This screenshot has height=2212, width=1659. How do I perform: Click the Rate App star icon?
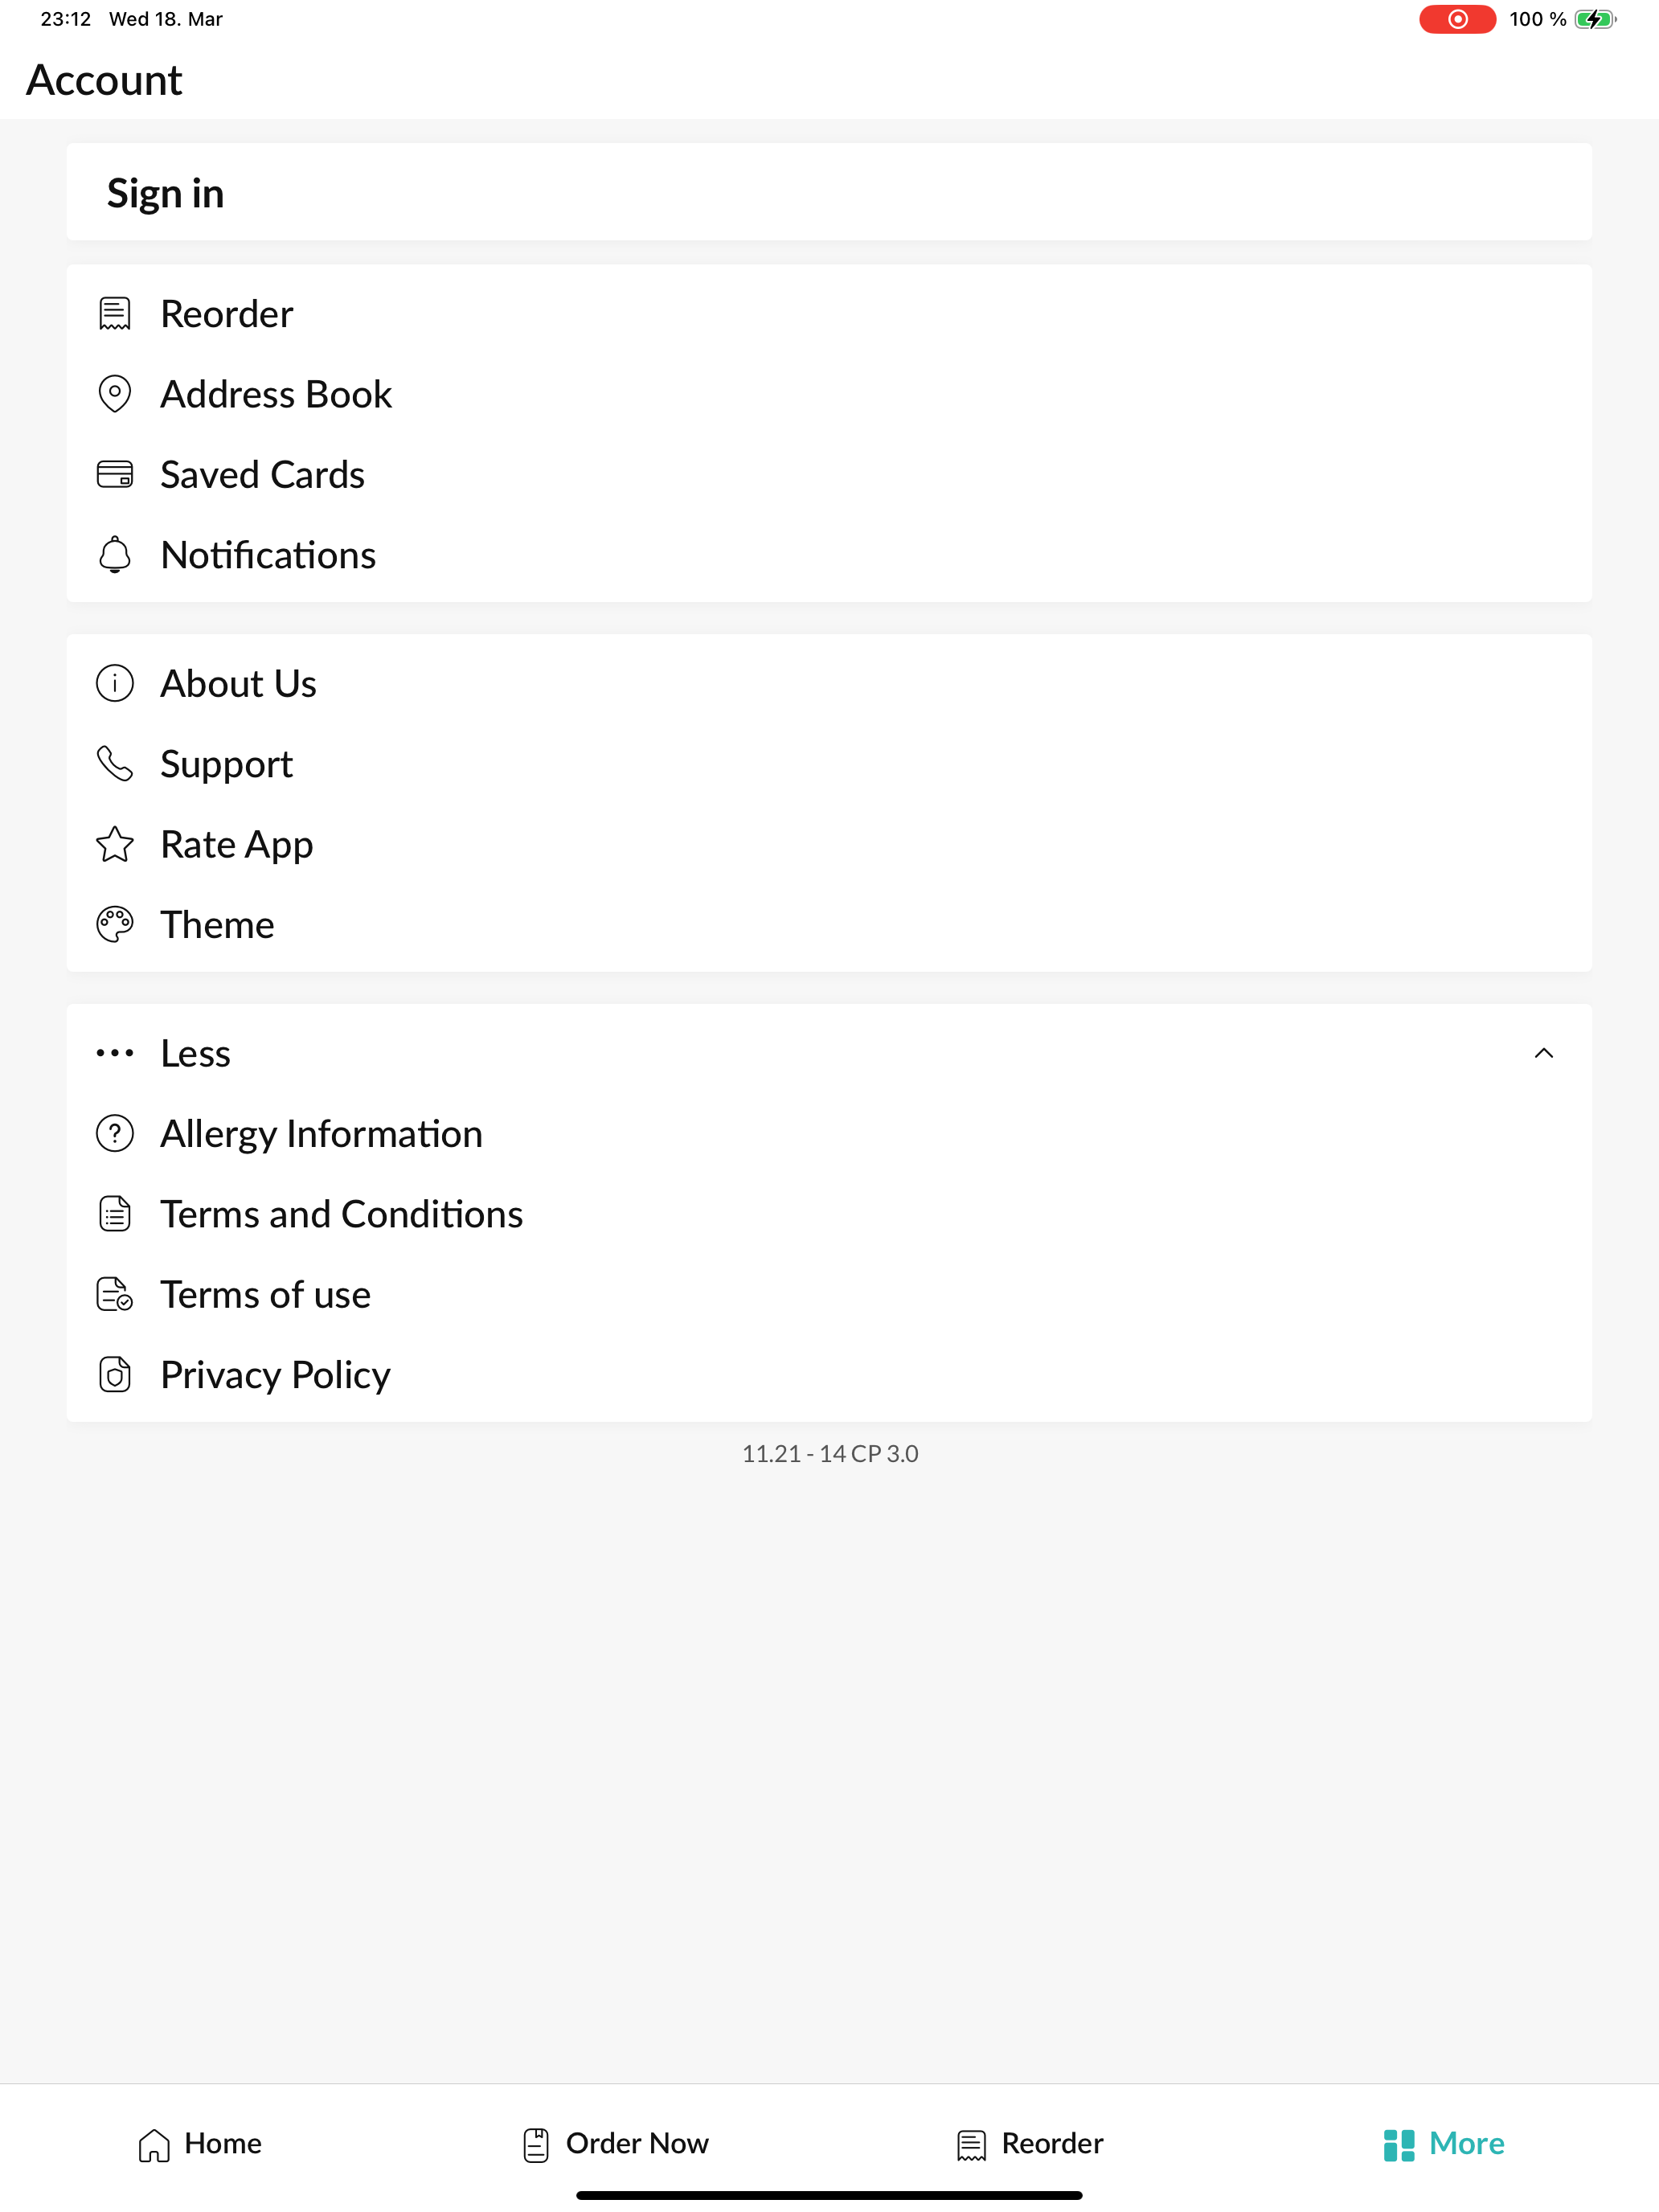[115, 844]
